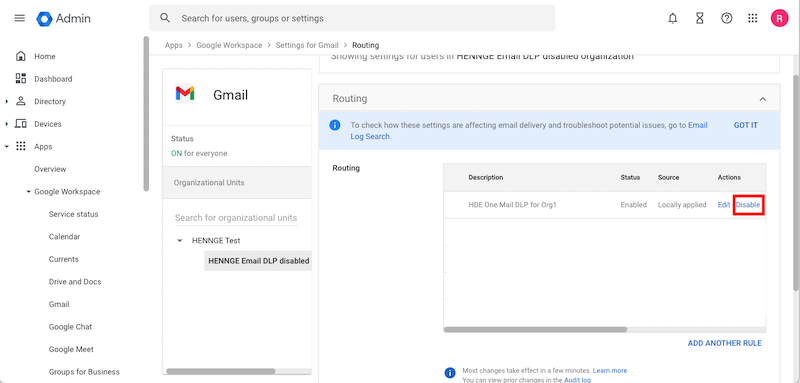Screen dimensions: 800x383
Task: Click Settings for Gmail breadcrumb
Action: [307, 45]
